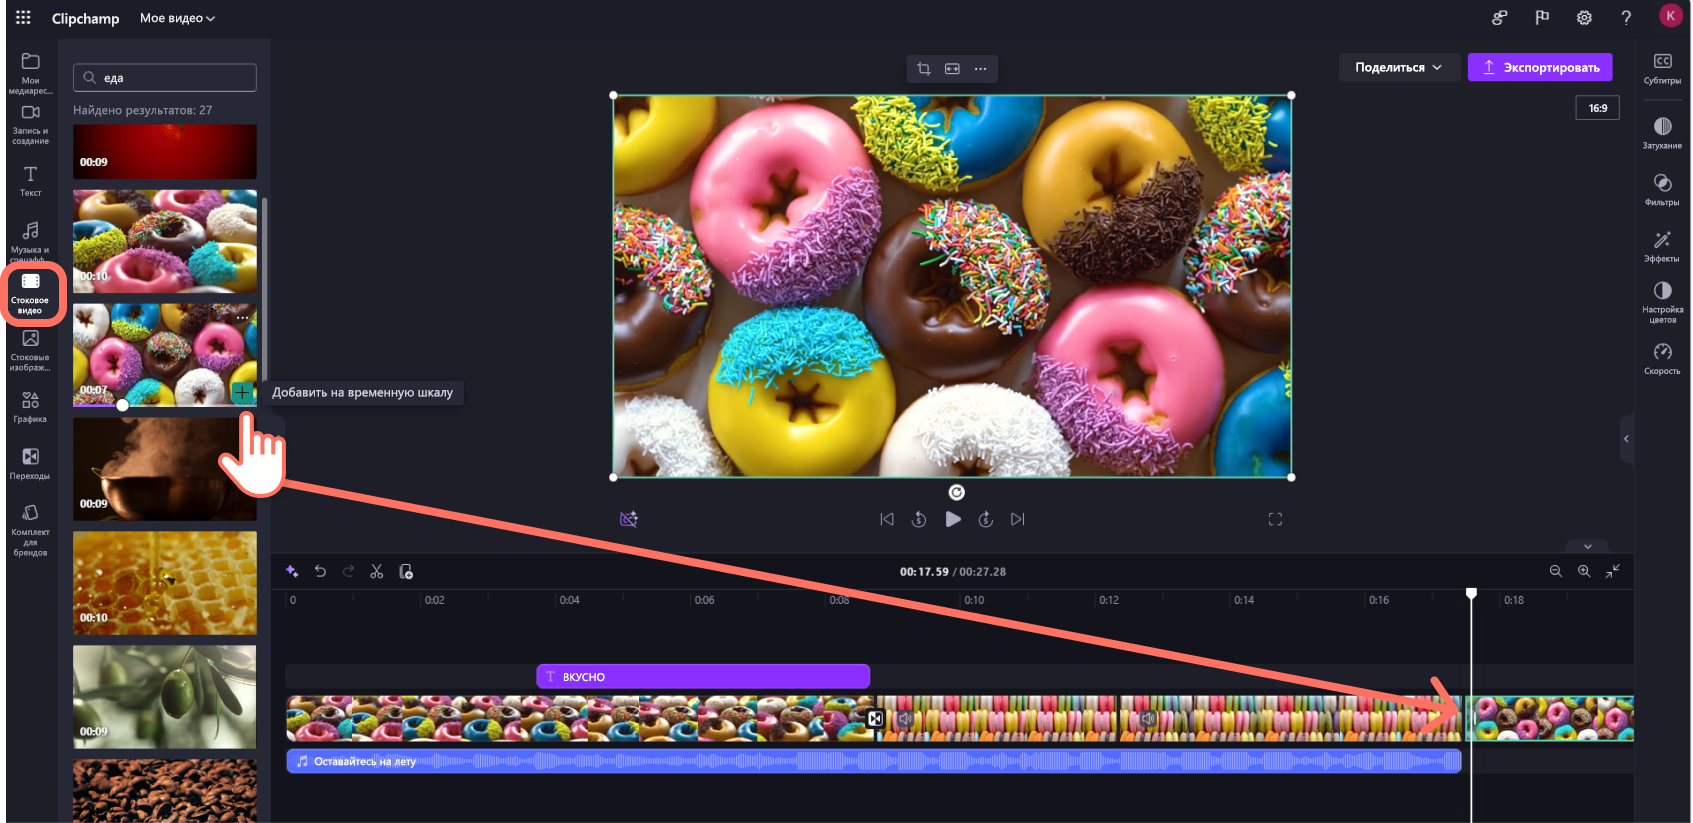Click the timeline playhead marker
This screenshot has width=1693, height=823.
pyautogui.click(x=1471, y=594)
